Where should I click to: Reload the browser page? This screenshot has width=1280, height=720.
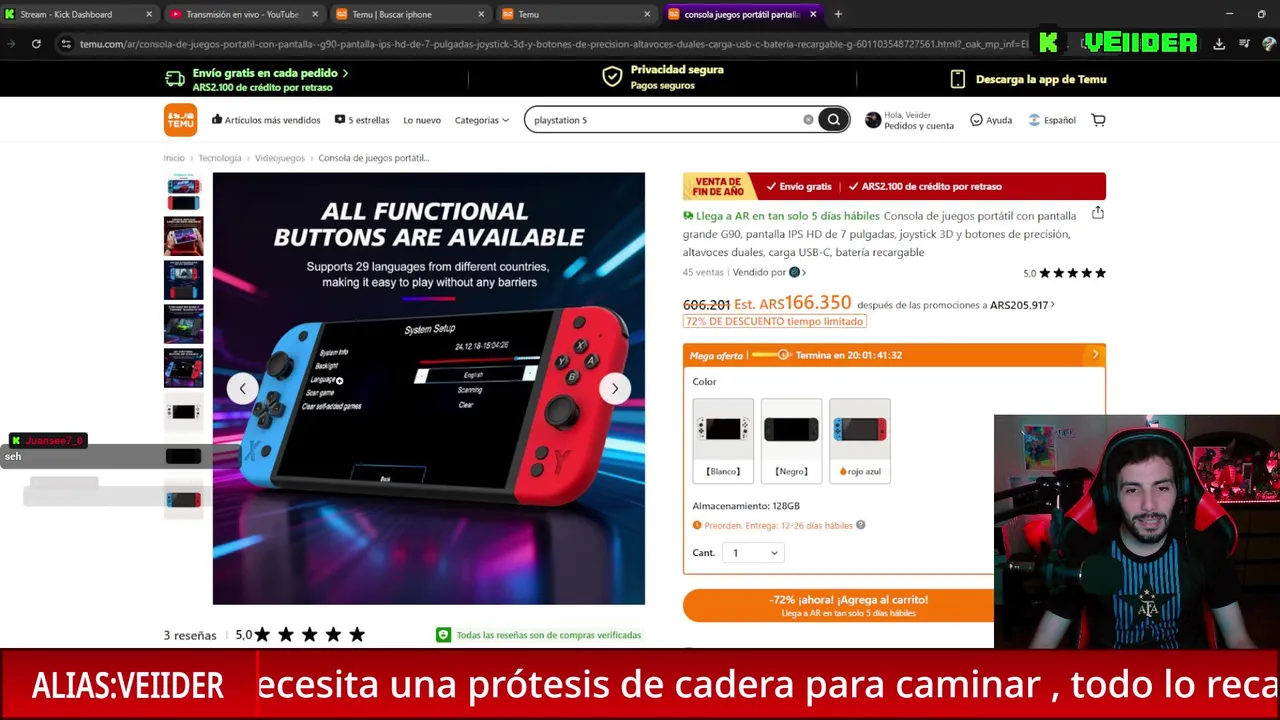[36, 44]
